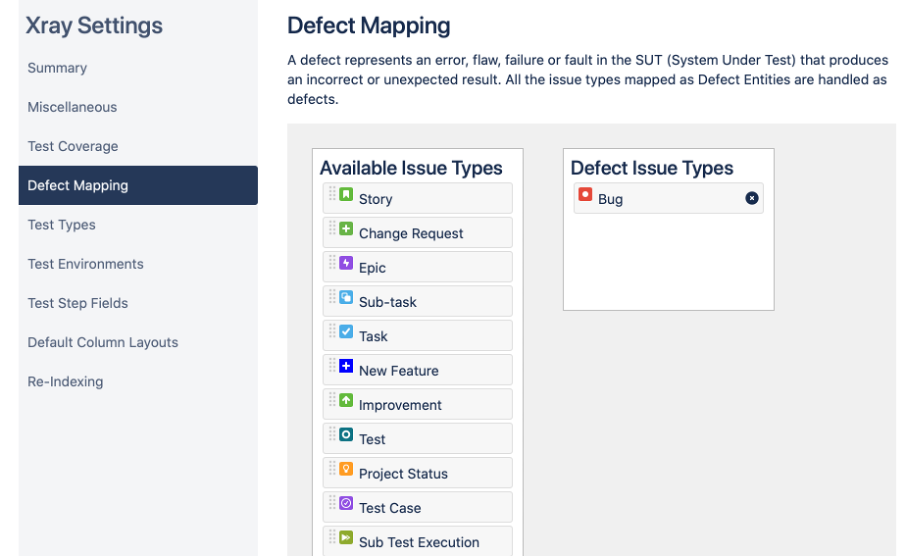Click the orange Project Status icon
906x556 pixels.
point(346,469)
